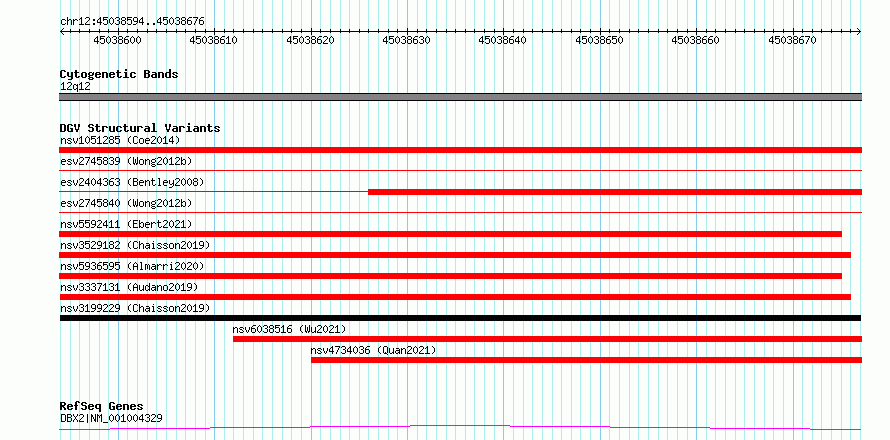Open variant nsv3199229 (Chaisson2019) label
Viewport: 890px width, 440px height.
pos(135,308)
